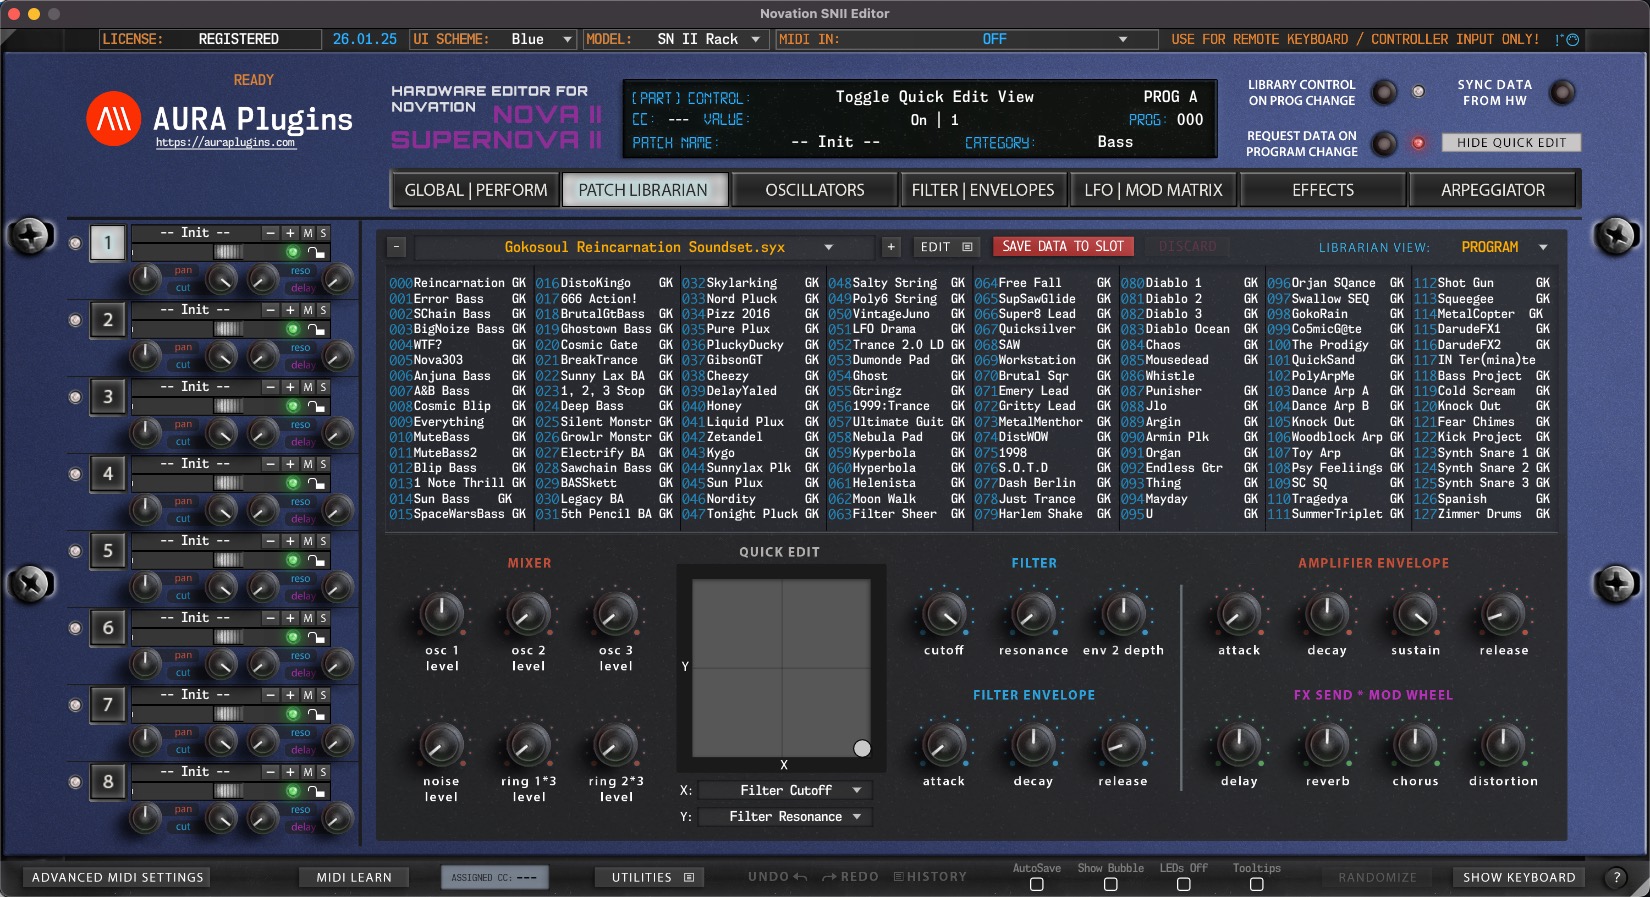Image resolution: width=1650 pixels, height=897 pixels.
Task: Click the SAVE DATA TO SLOT button
Action: 1062,246
